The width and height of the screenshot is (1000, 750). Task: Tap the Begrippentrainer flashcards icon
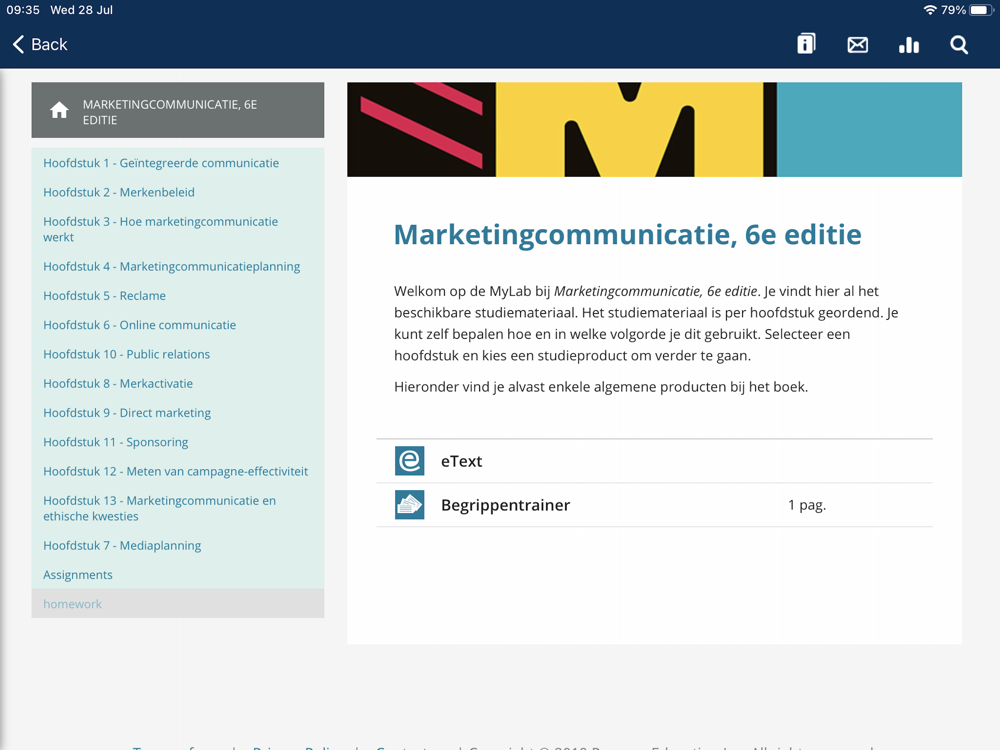tap(409, 504)
